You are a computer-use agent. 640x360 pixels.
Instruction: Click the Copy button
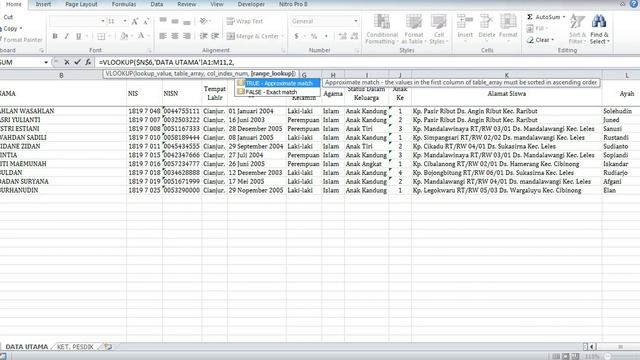pos(11,29)
